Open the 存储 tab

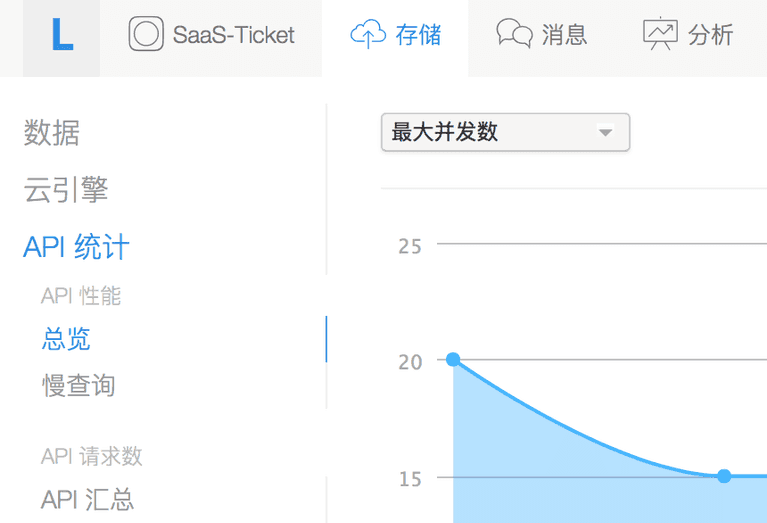[x=418, y=36]
